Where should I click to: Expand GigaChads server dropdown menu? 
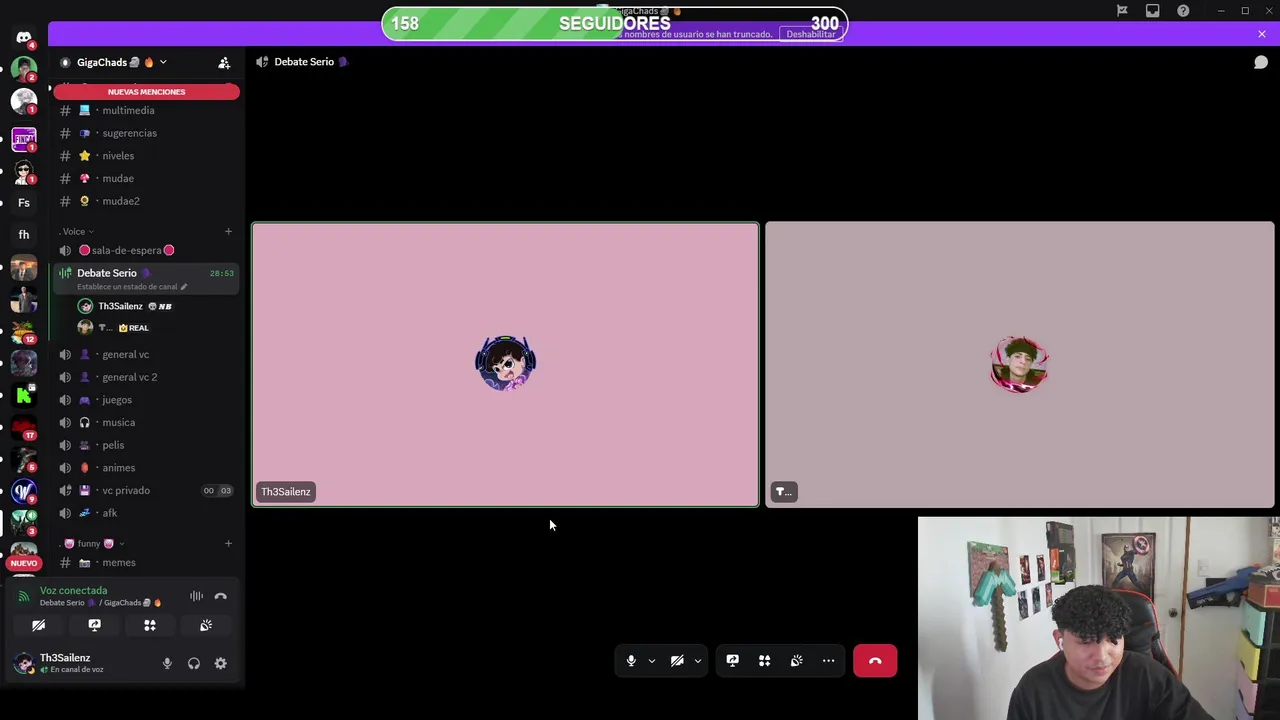(163, 62)
